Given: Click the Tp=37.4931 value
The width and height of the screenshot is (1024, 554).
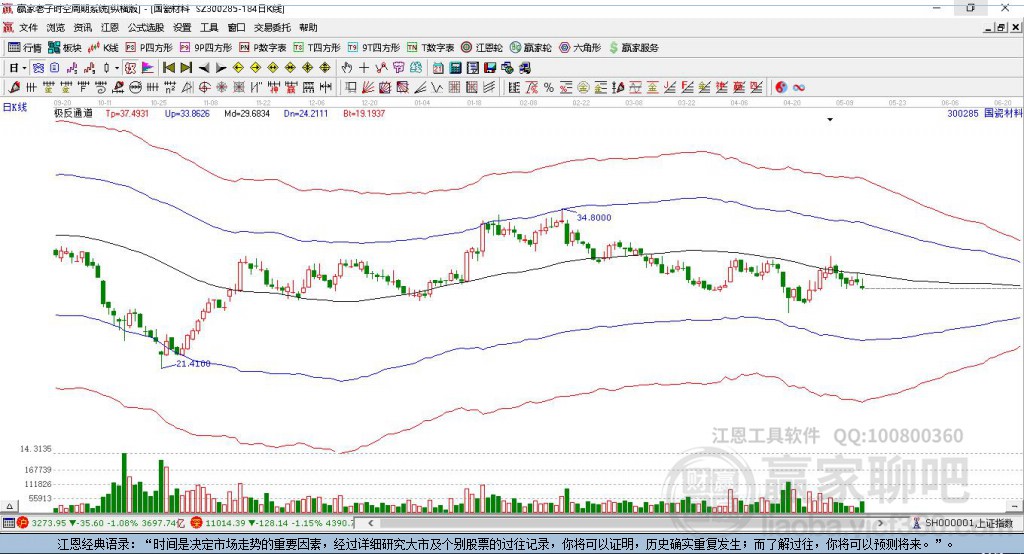Looking at the screenshot, I should (x=127, y=113).
